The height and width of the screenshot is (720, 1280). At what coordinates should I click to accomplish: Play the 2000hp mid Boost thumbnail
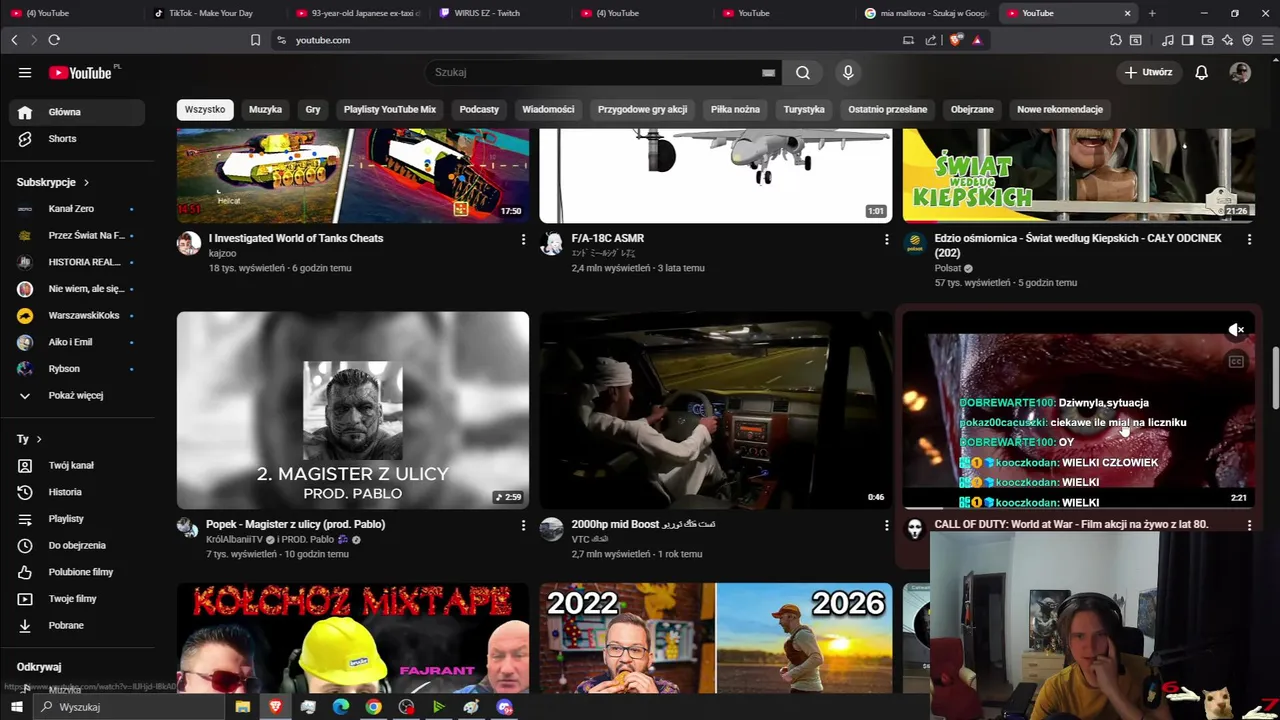tap(716, 410)
